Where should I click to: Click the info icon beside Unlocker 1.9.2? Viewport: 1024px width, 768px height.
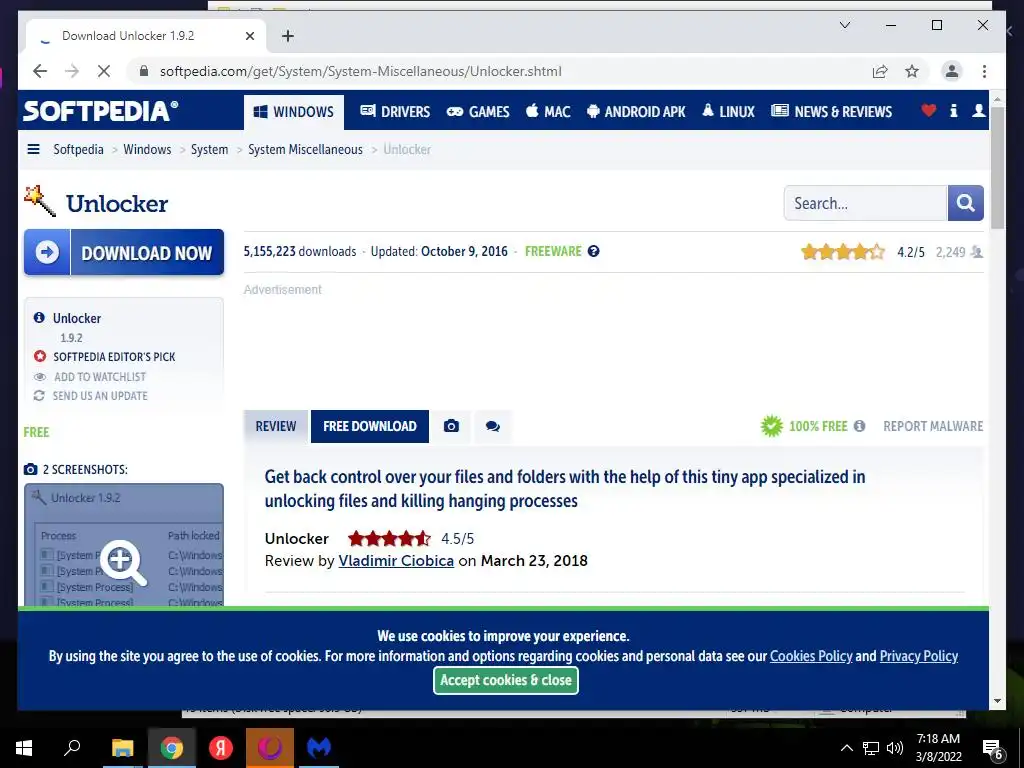[39, 317]
